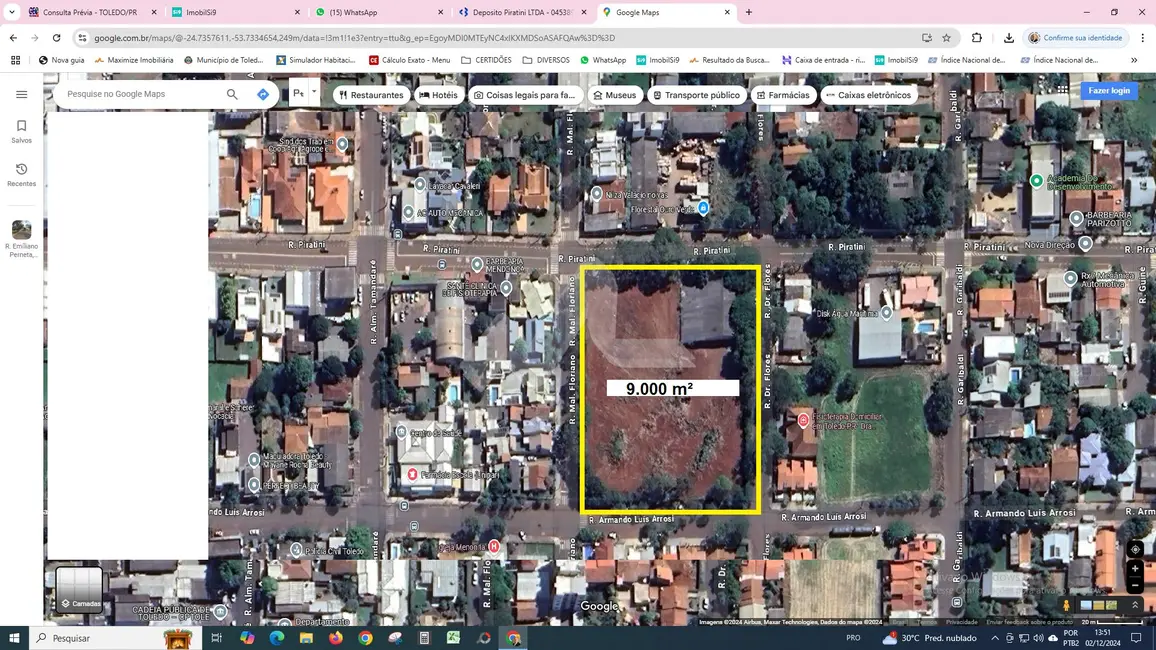The width and height of the screenshot is (1156, 650).
Task: Filter map by Farmácias
Action: tap(783, 95)
